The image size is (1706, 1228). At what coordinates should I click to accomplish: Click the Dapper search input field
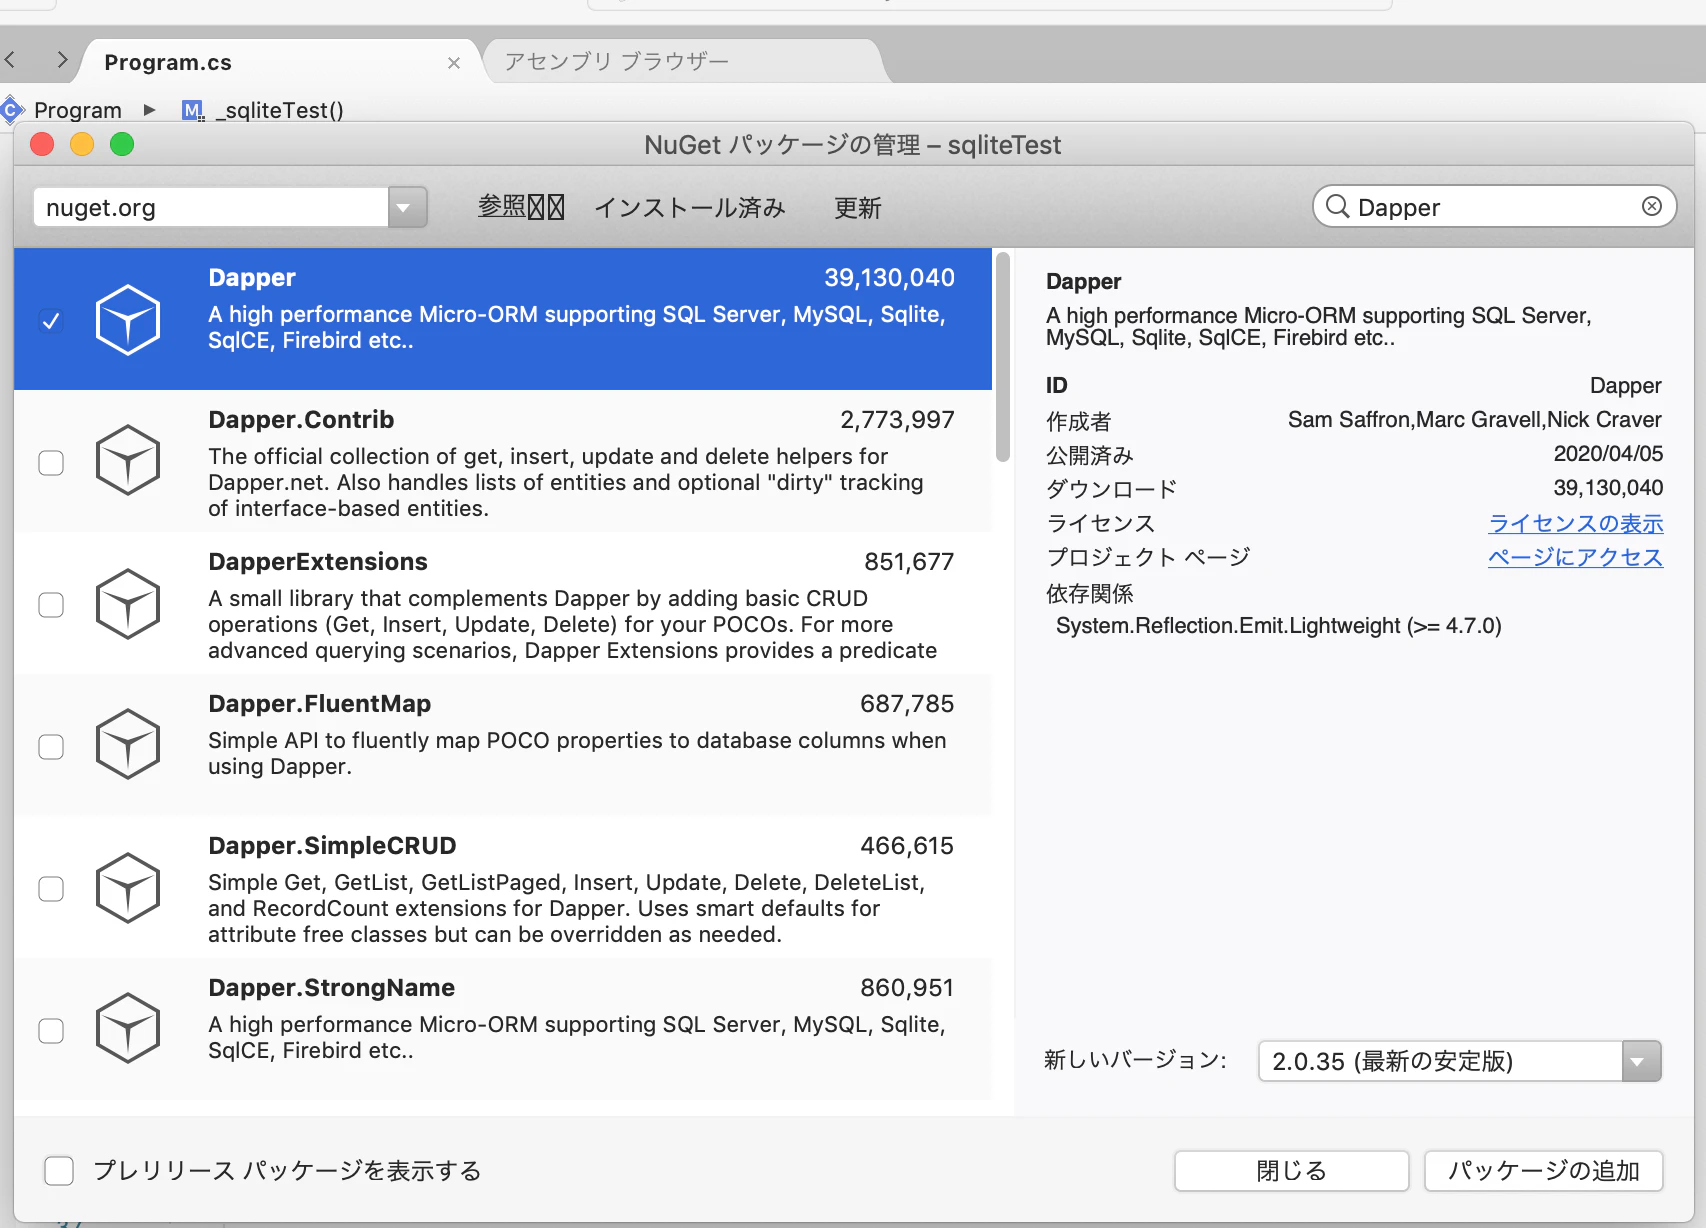tap(1495, 207)
